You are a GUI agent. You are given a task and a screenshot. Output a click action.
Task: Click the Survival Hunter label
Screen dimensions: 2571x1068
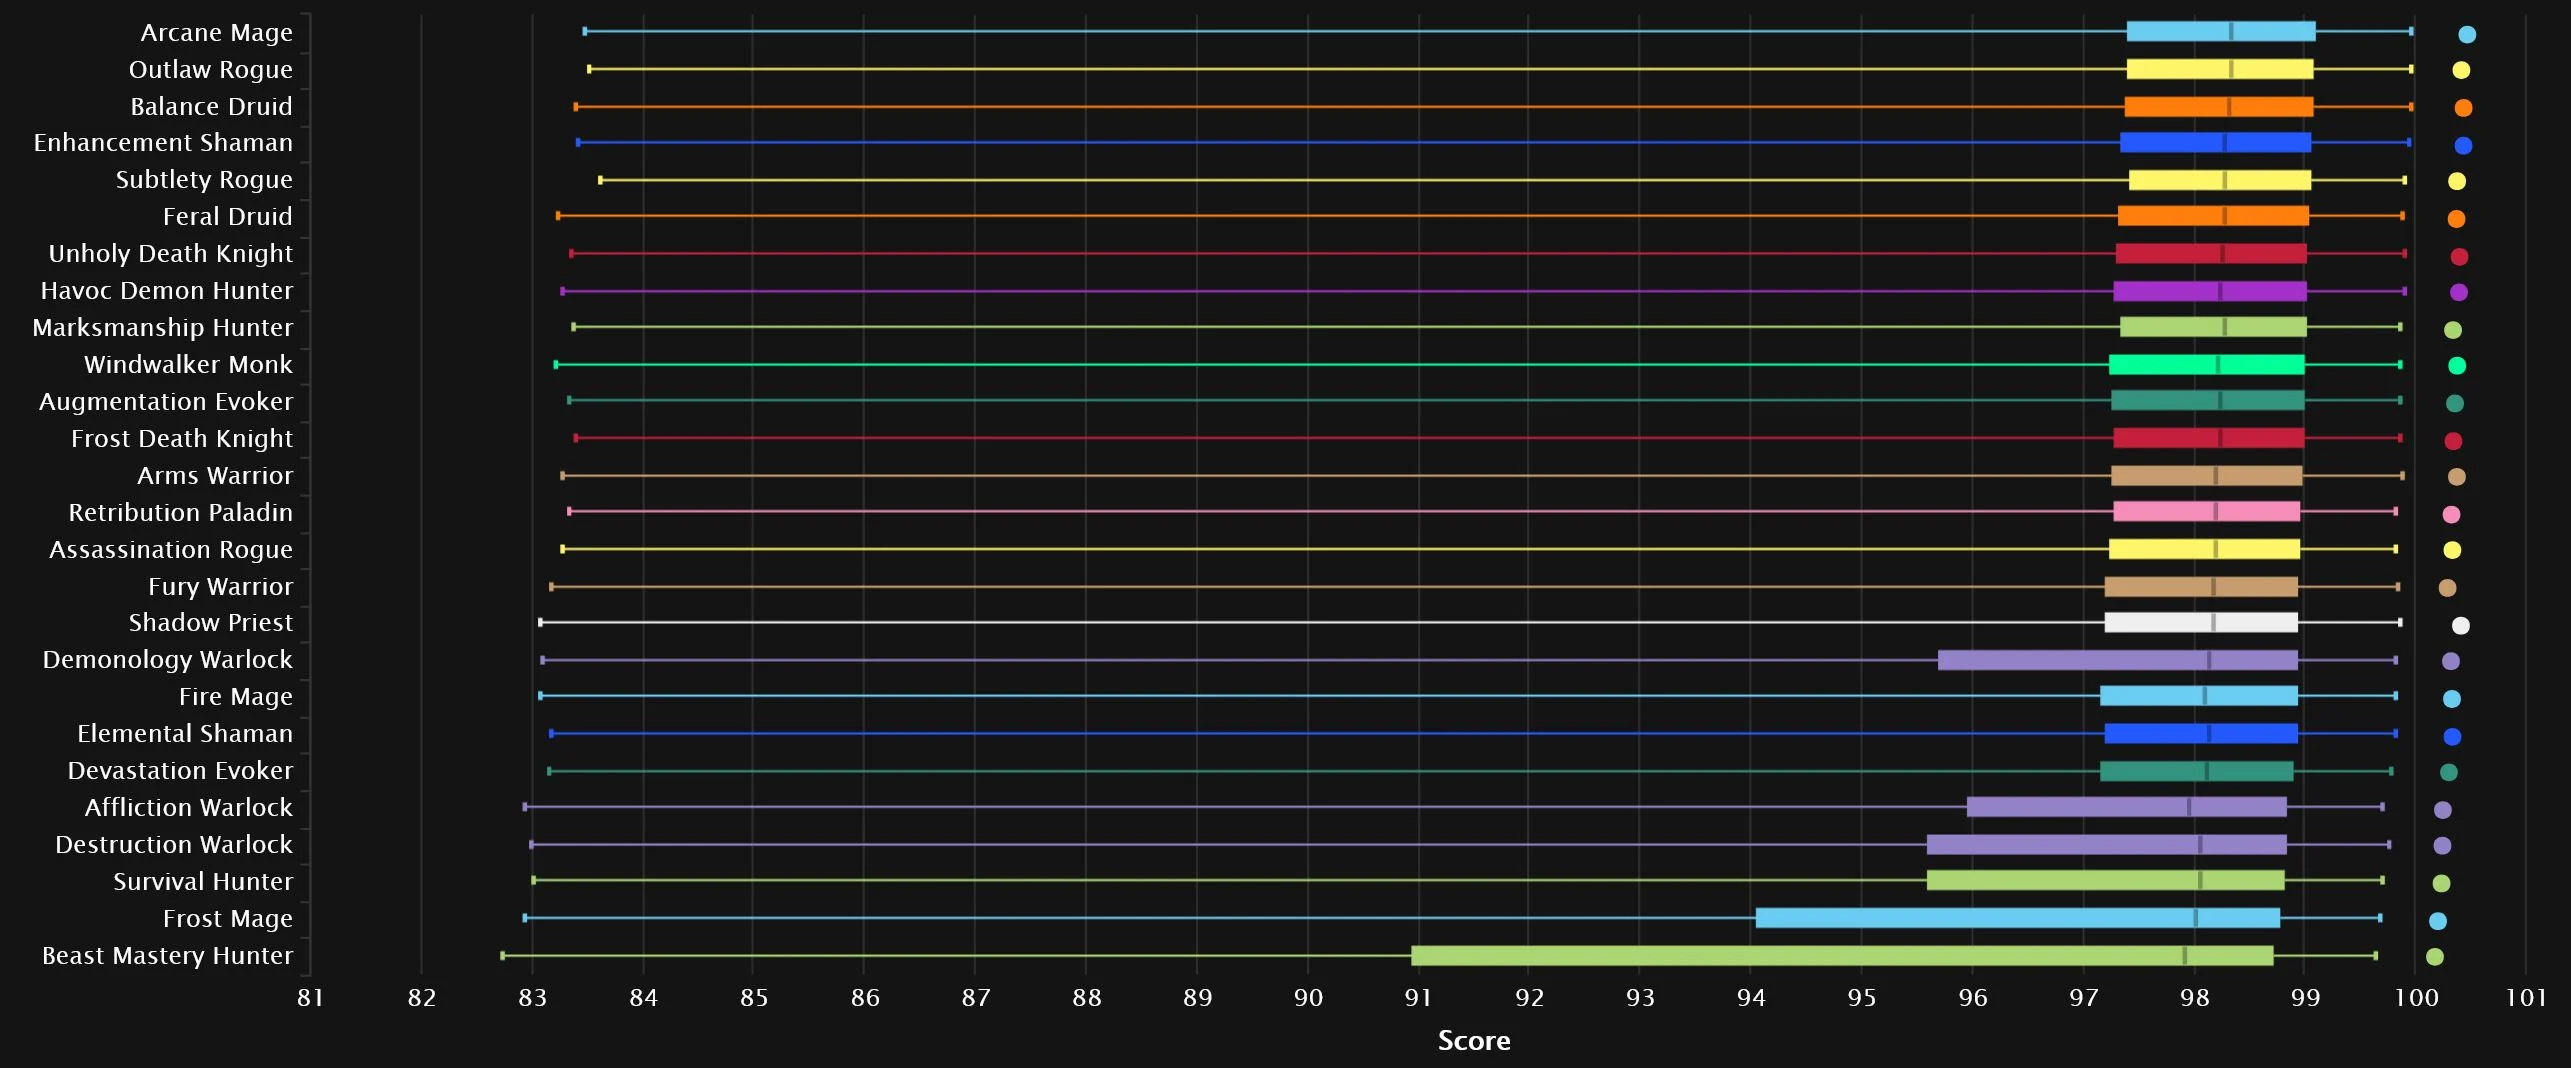tap(203, 882)
